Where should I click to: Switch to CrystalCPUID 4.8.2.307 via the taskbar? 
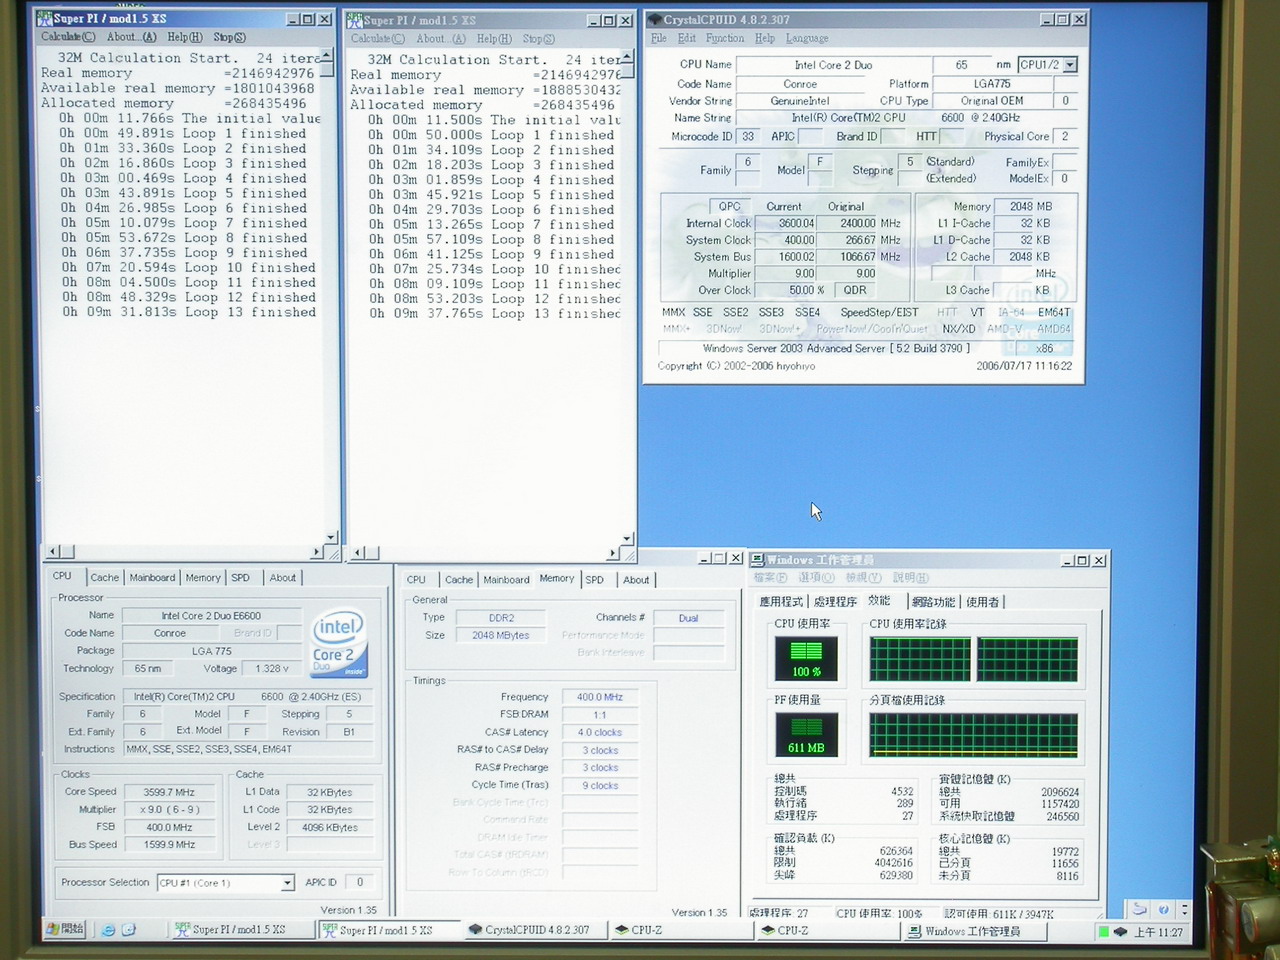point(535,930)
